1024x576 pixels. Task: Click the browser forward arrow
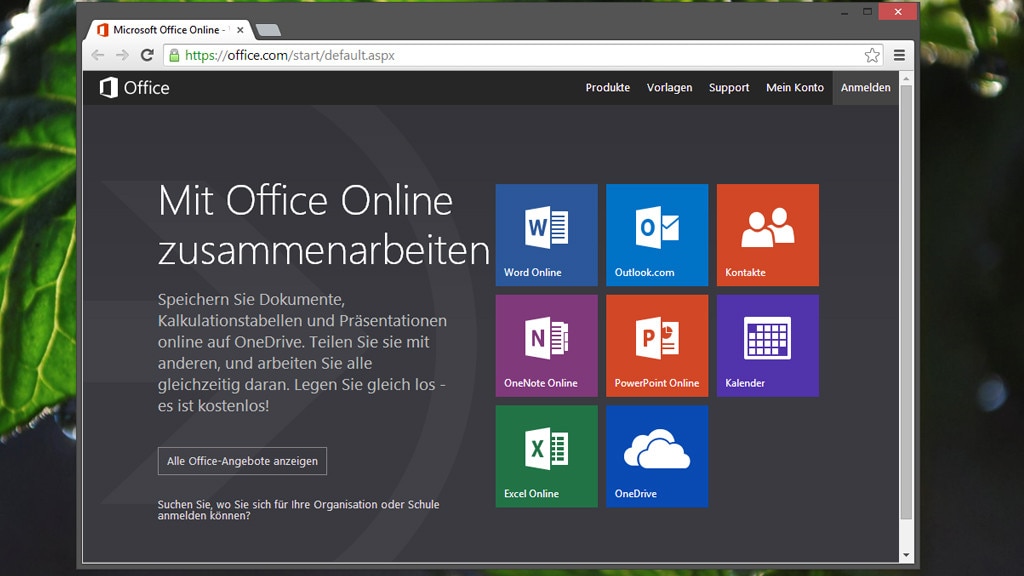tap(122, 56)
